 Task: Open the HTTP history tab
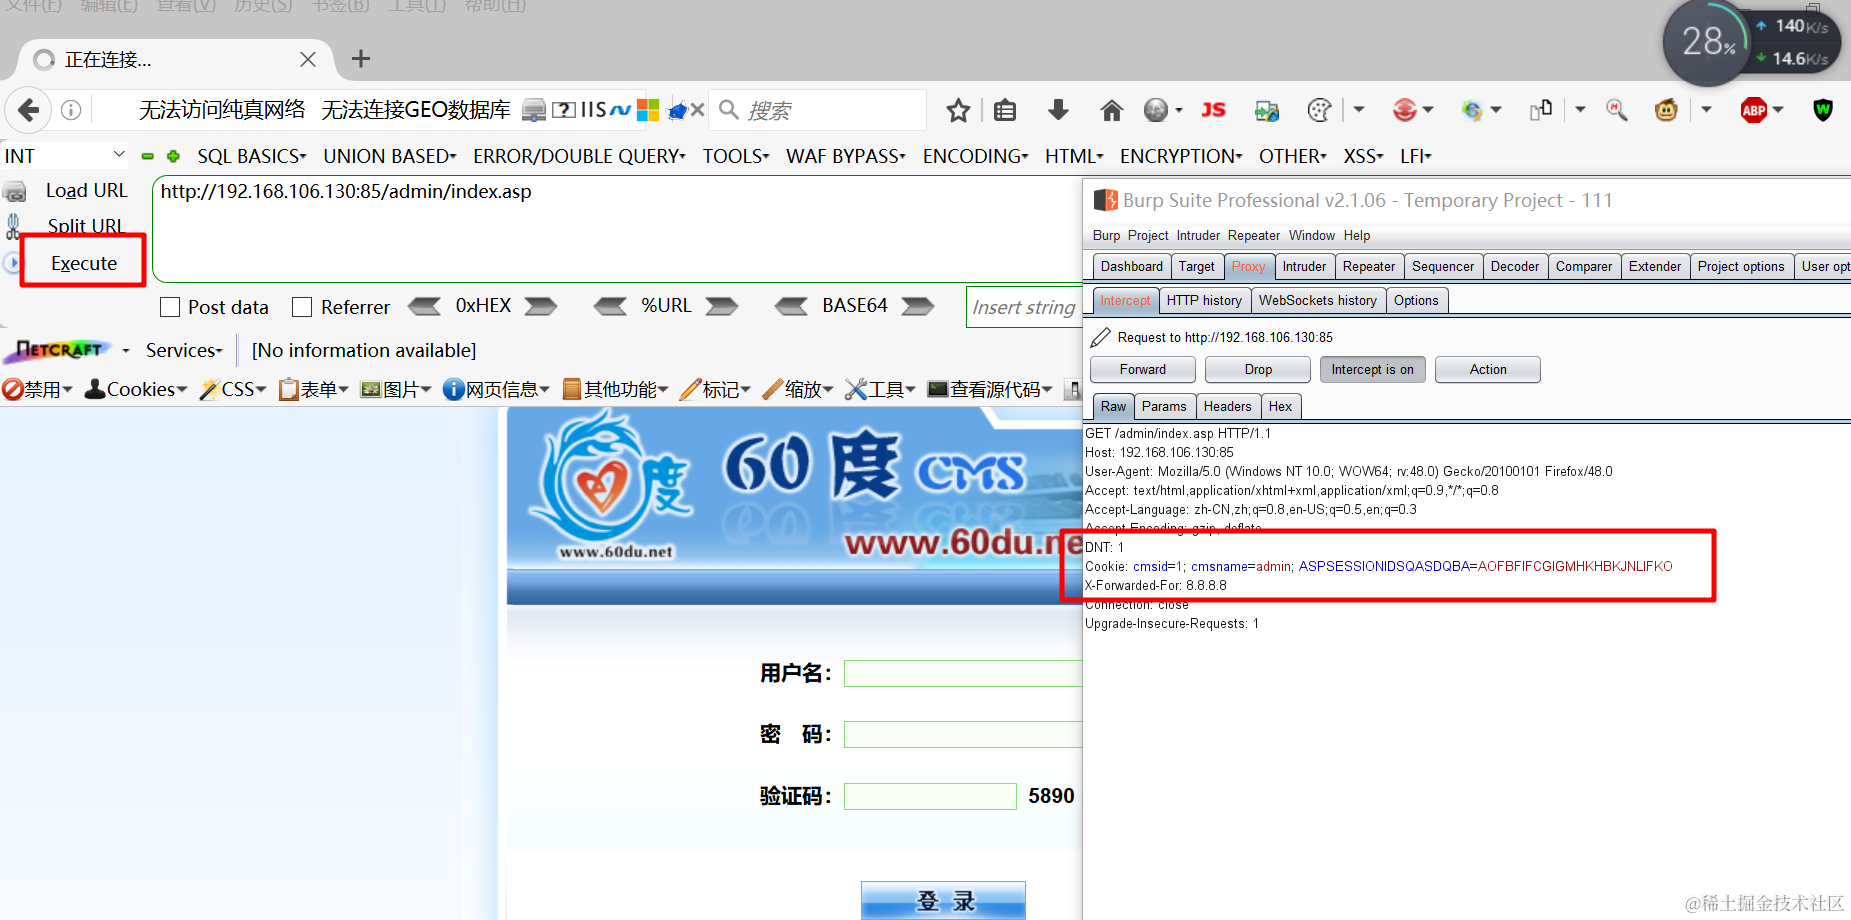pyautogui.click(x=1204, y=300)
